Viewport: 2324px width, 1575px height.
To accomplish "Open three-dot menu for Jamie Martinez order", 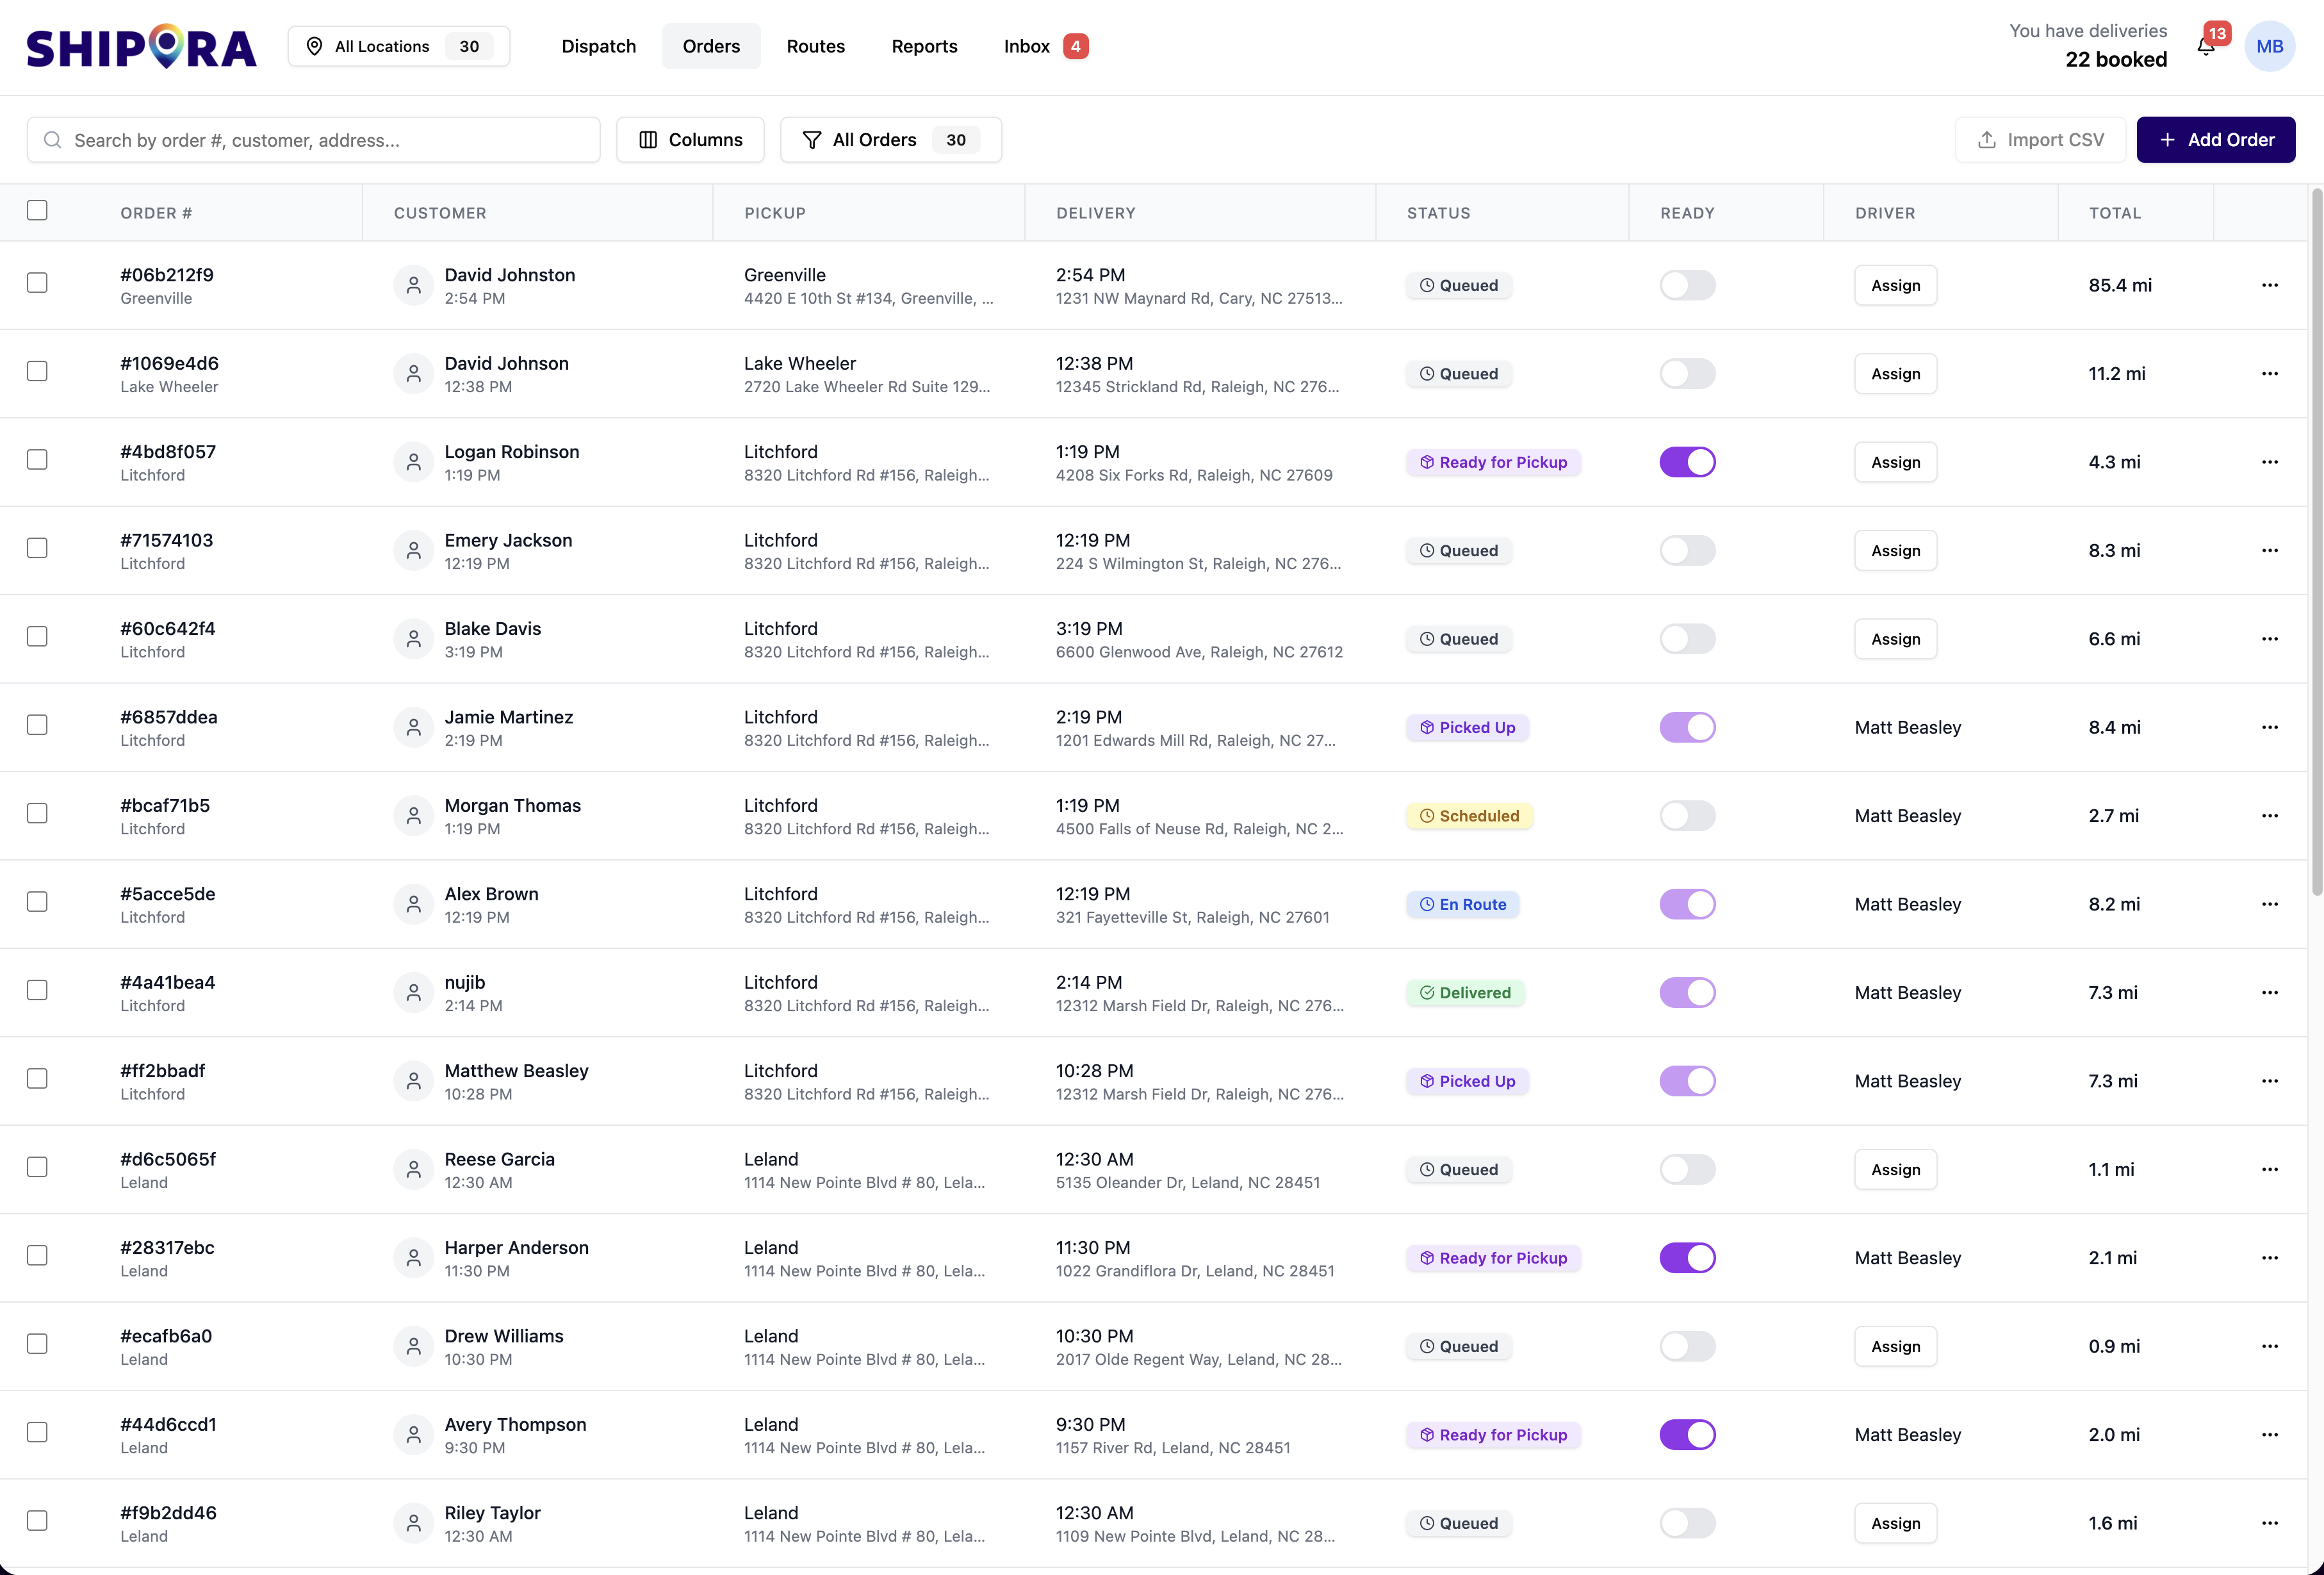I will [x=2270, y=727].
